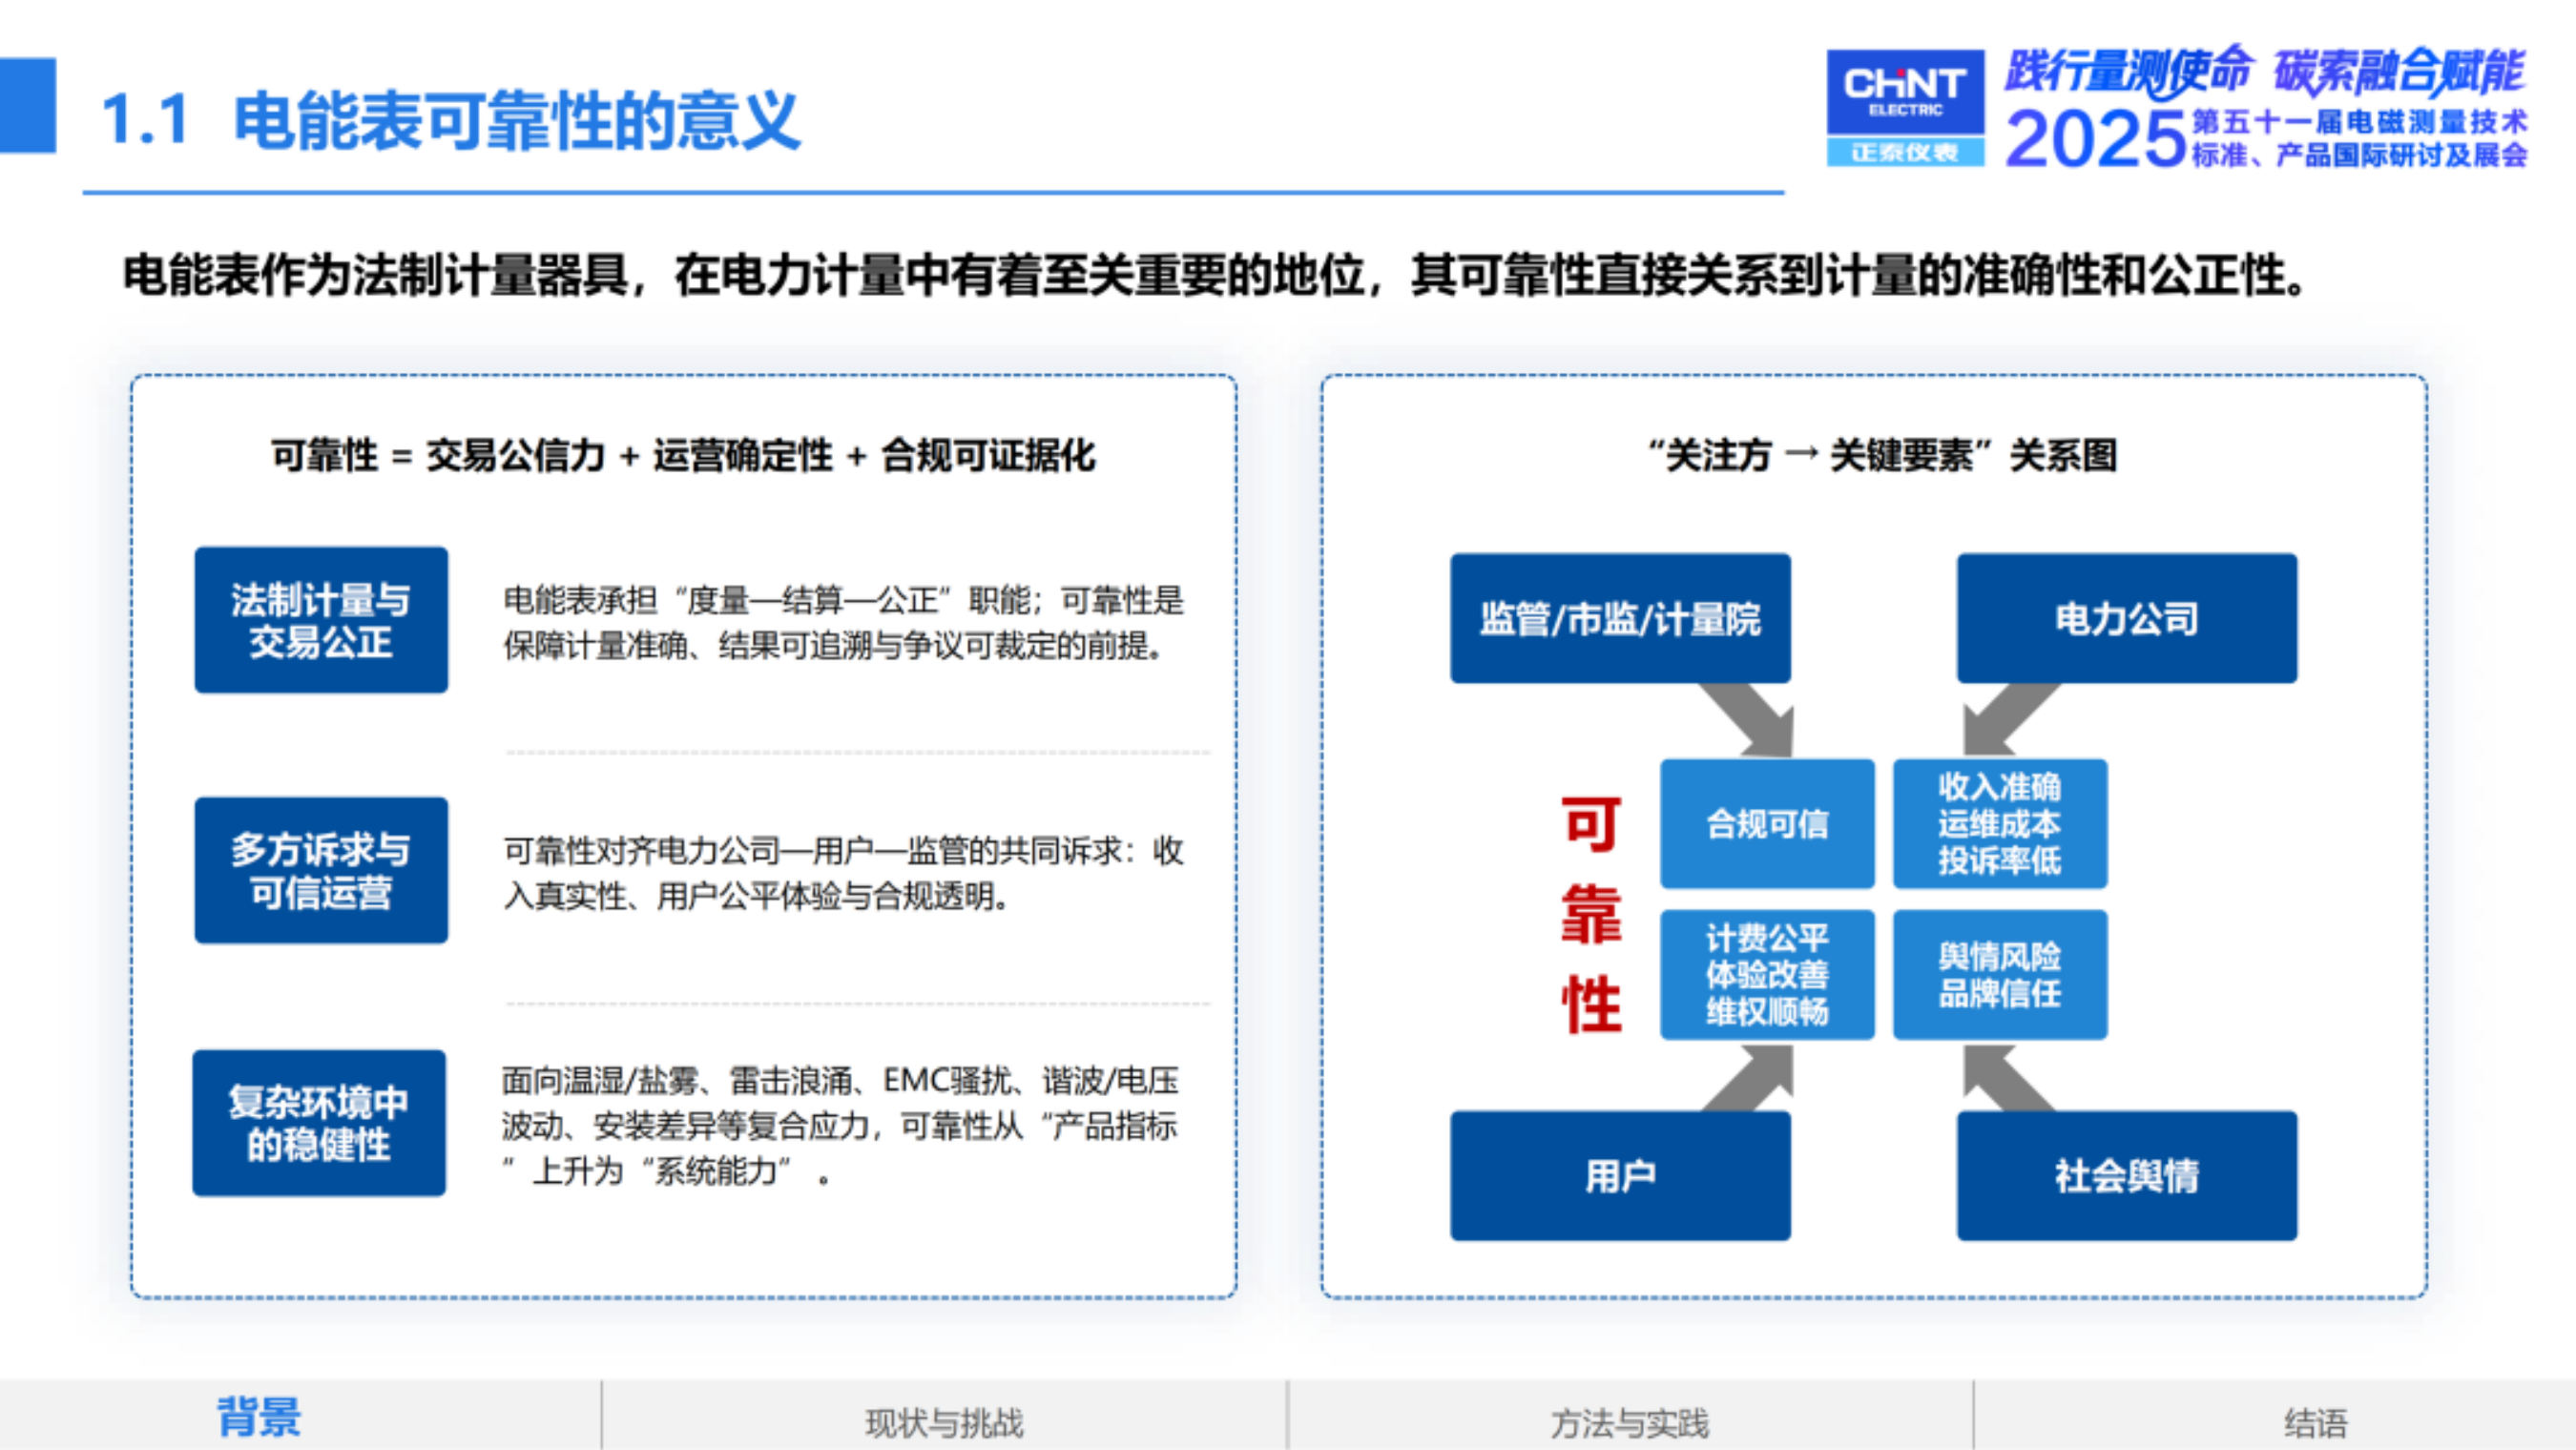The image size is (2576, 1450).
Task: Click the 社会舆情 box
Action: click(x=2127, y=1176)
